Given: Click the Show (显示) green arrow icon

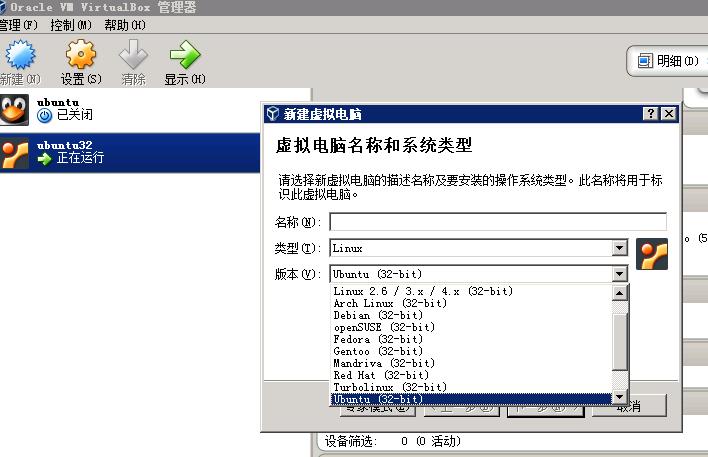Looking at the screenshot, I should [x=185, y=55].
